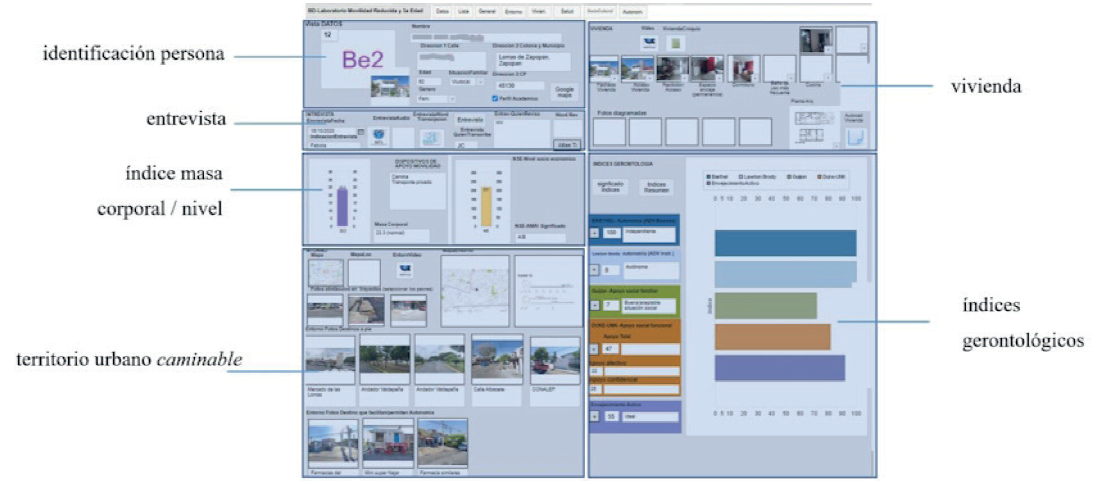This screenshot has width=1103, height=484.
Task: Click the Google maps button
Action: coord(563,91)
